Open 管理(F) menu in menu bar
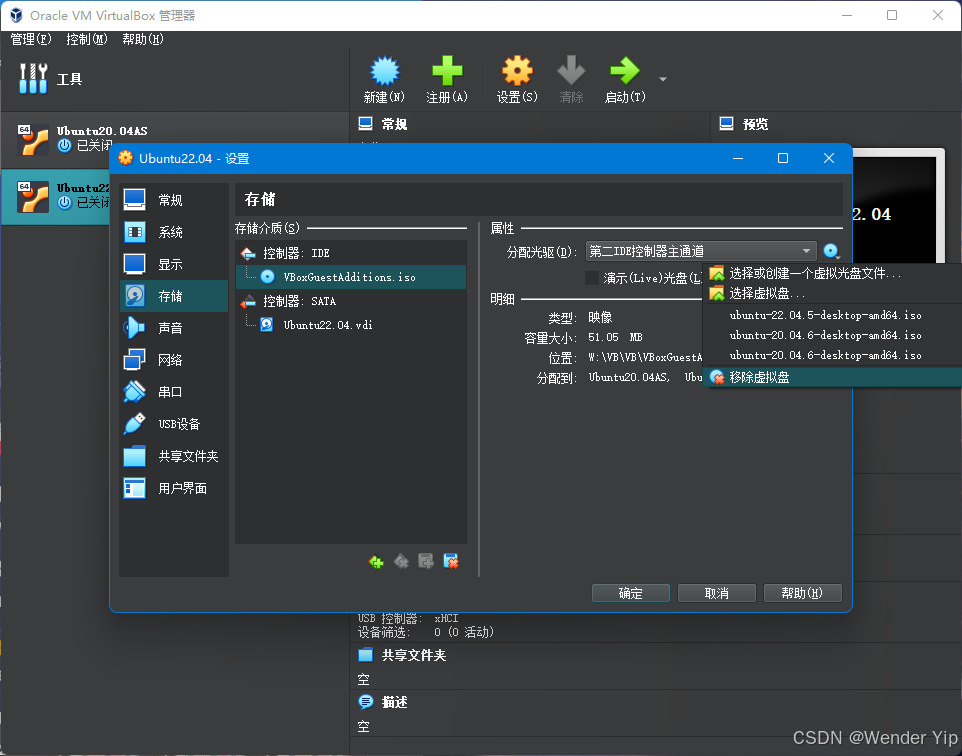 (31, 39)
